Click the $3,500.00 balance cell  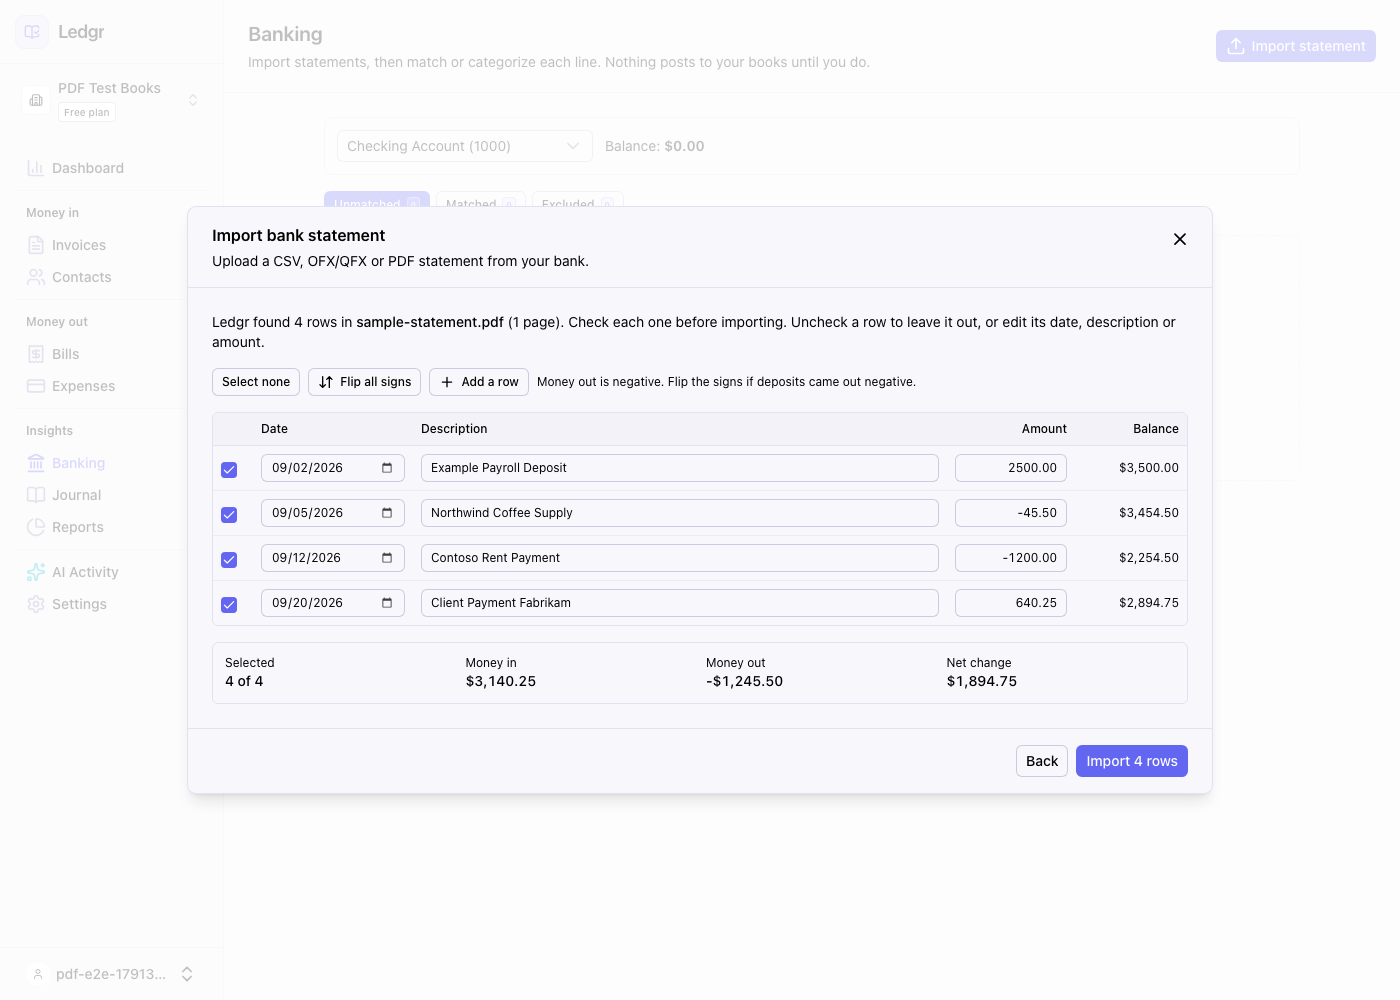tap(1149, 468)
